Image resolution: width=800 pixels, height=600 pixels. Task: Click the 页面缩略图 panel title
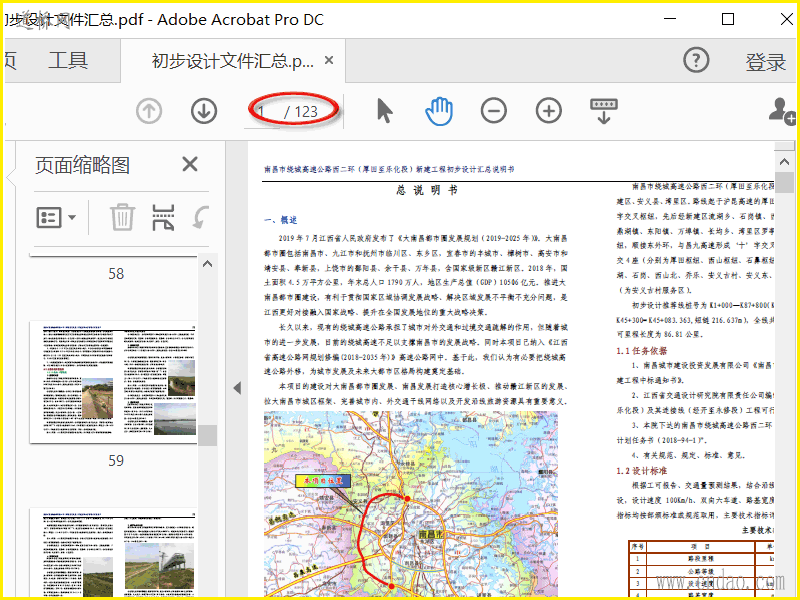click(x=82, y=165)
